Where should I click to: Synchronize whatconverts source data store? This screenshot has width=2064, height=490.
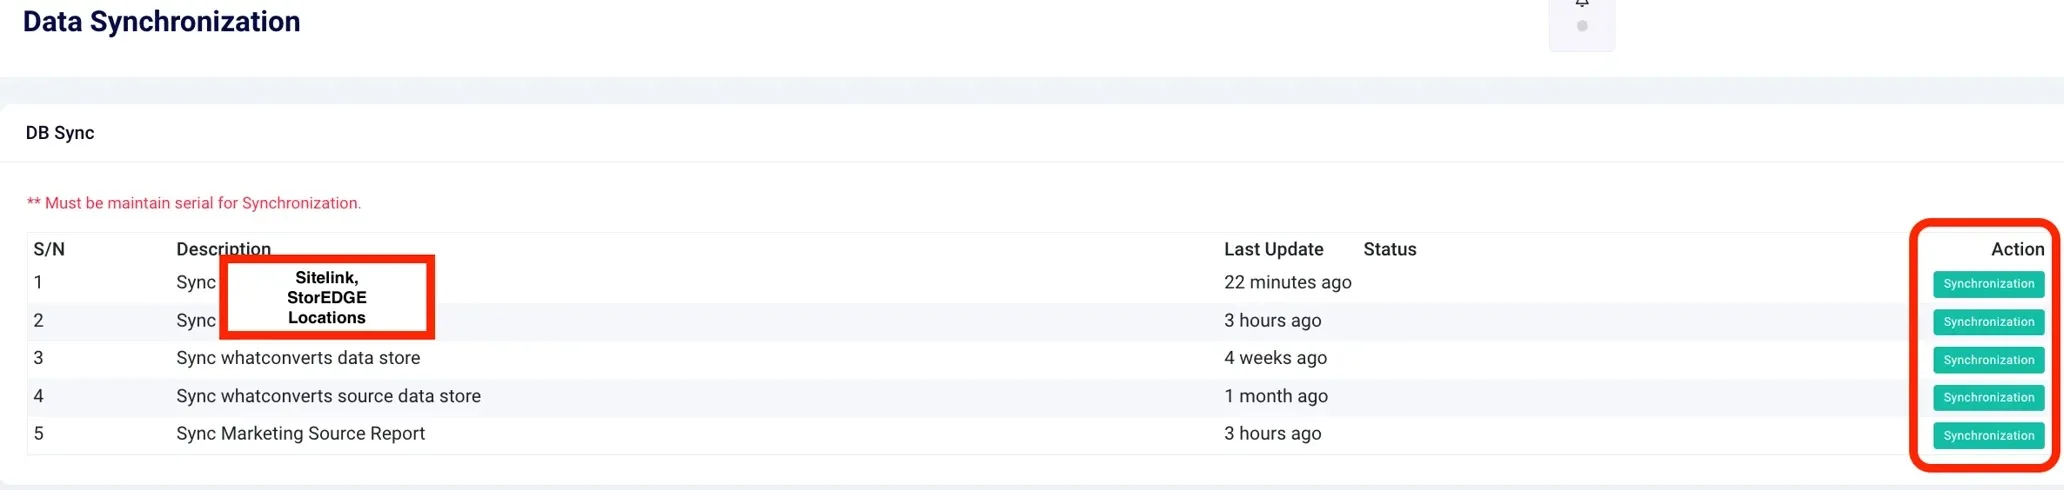tap(1988, 398)
